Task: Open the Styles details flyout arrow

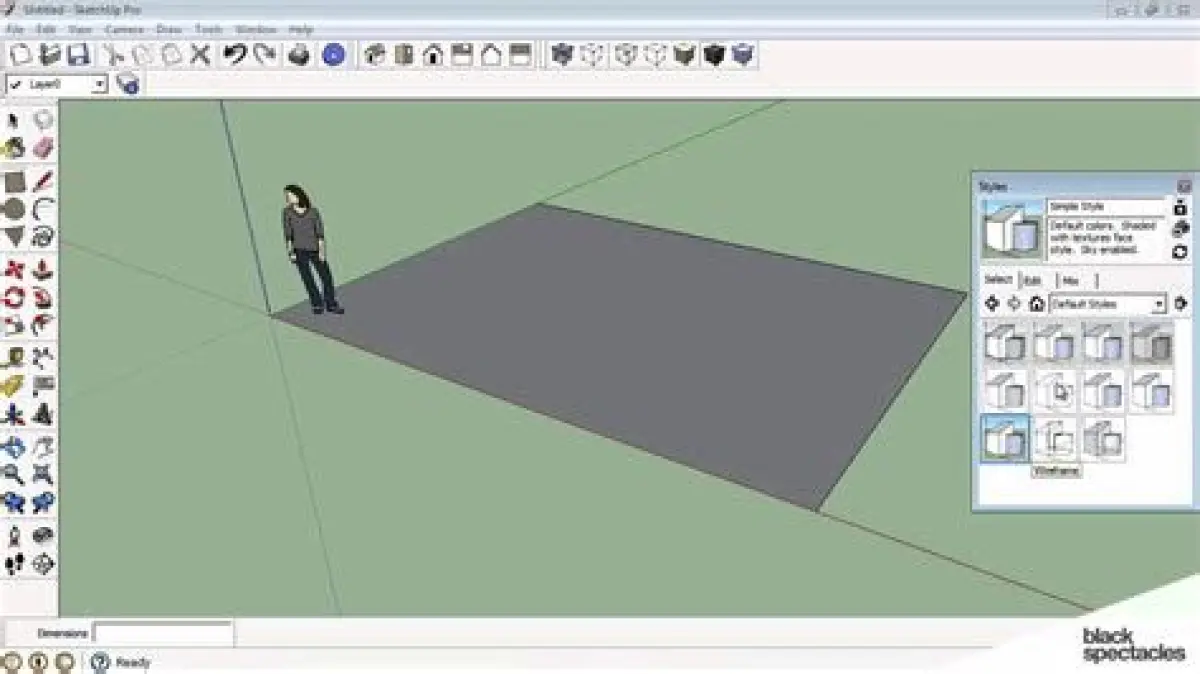Action: (1181, 304)
